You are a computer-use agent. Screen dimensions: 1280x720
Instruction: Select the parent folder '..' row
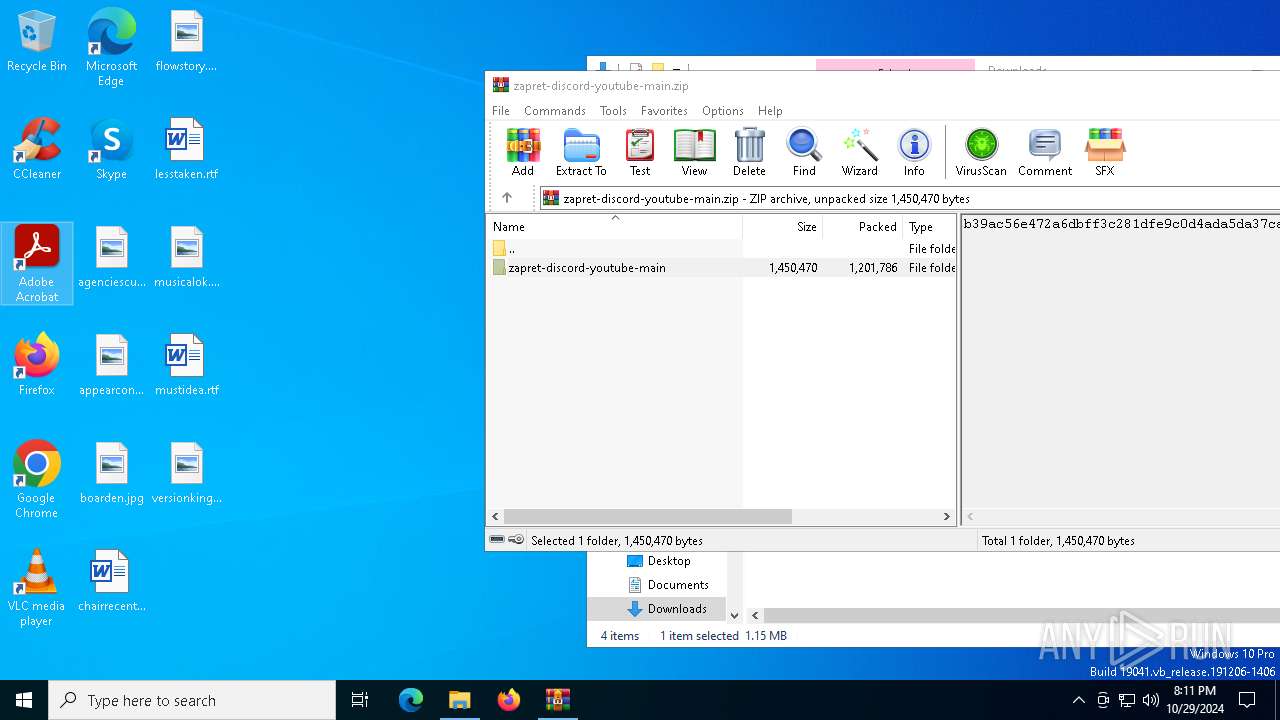(721, 248)
